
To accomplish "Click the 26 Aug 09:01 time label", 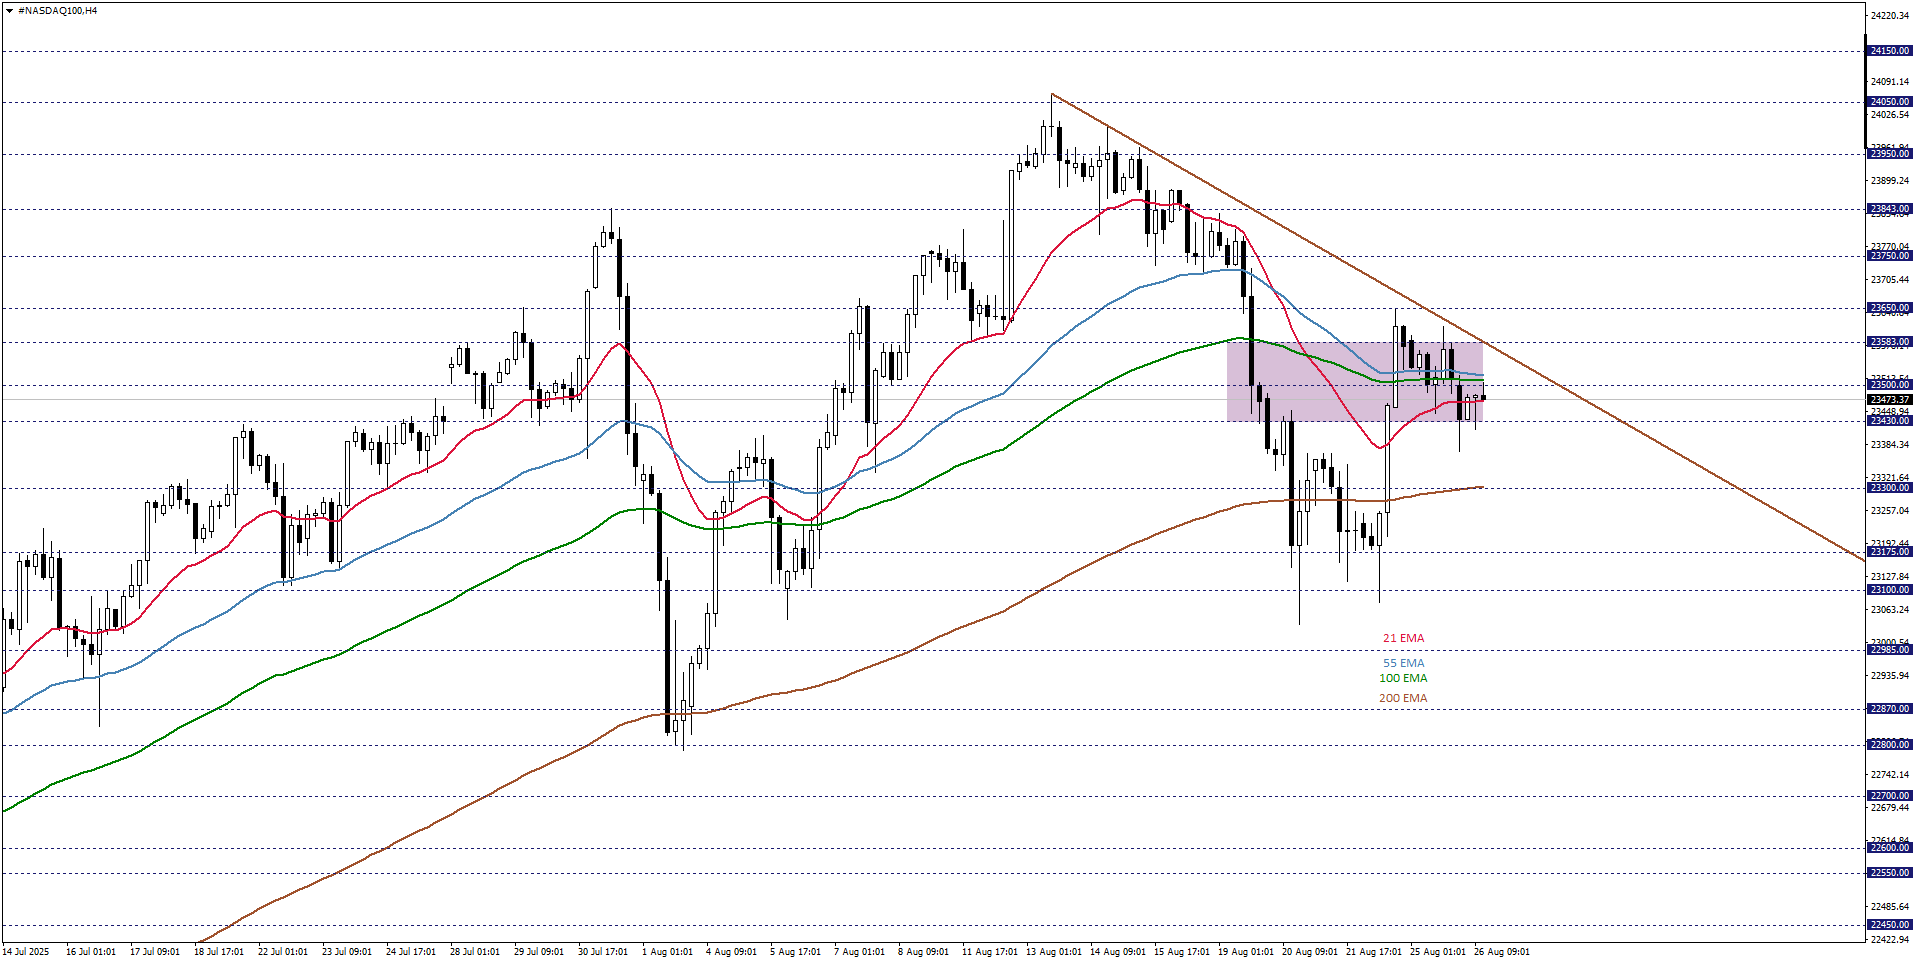I will pyautogui.click(x=1501, y=952).
